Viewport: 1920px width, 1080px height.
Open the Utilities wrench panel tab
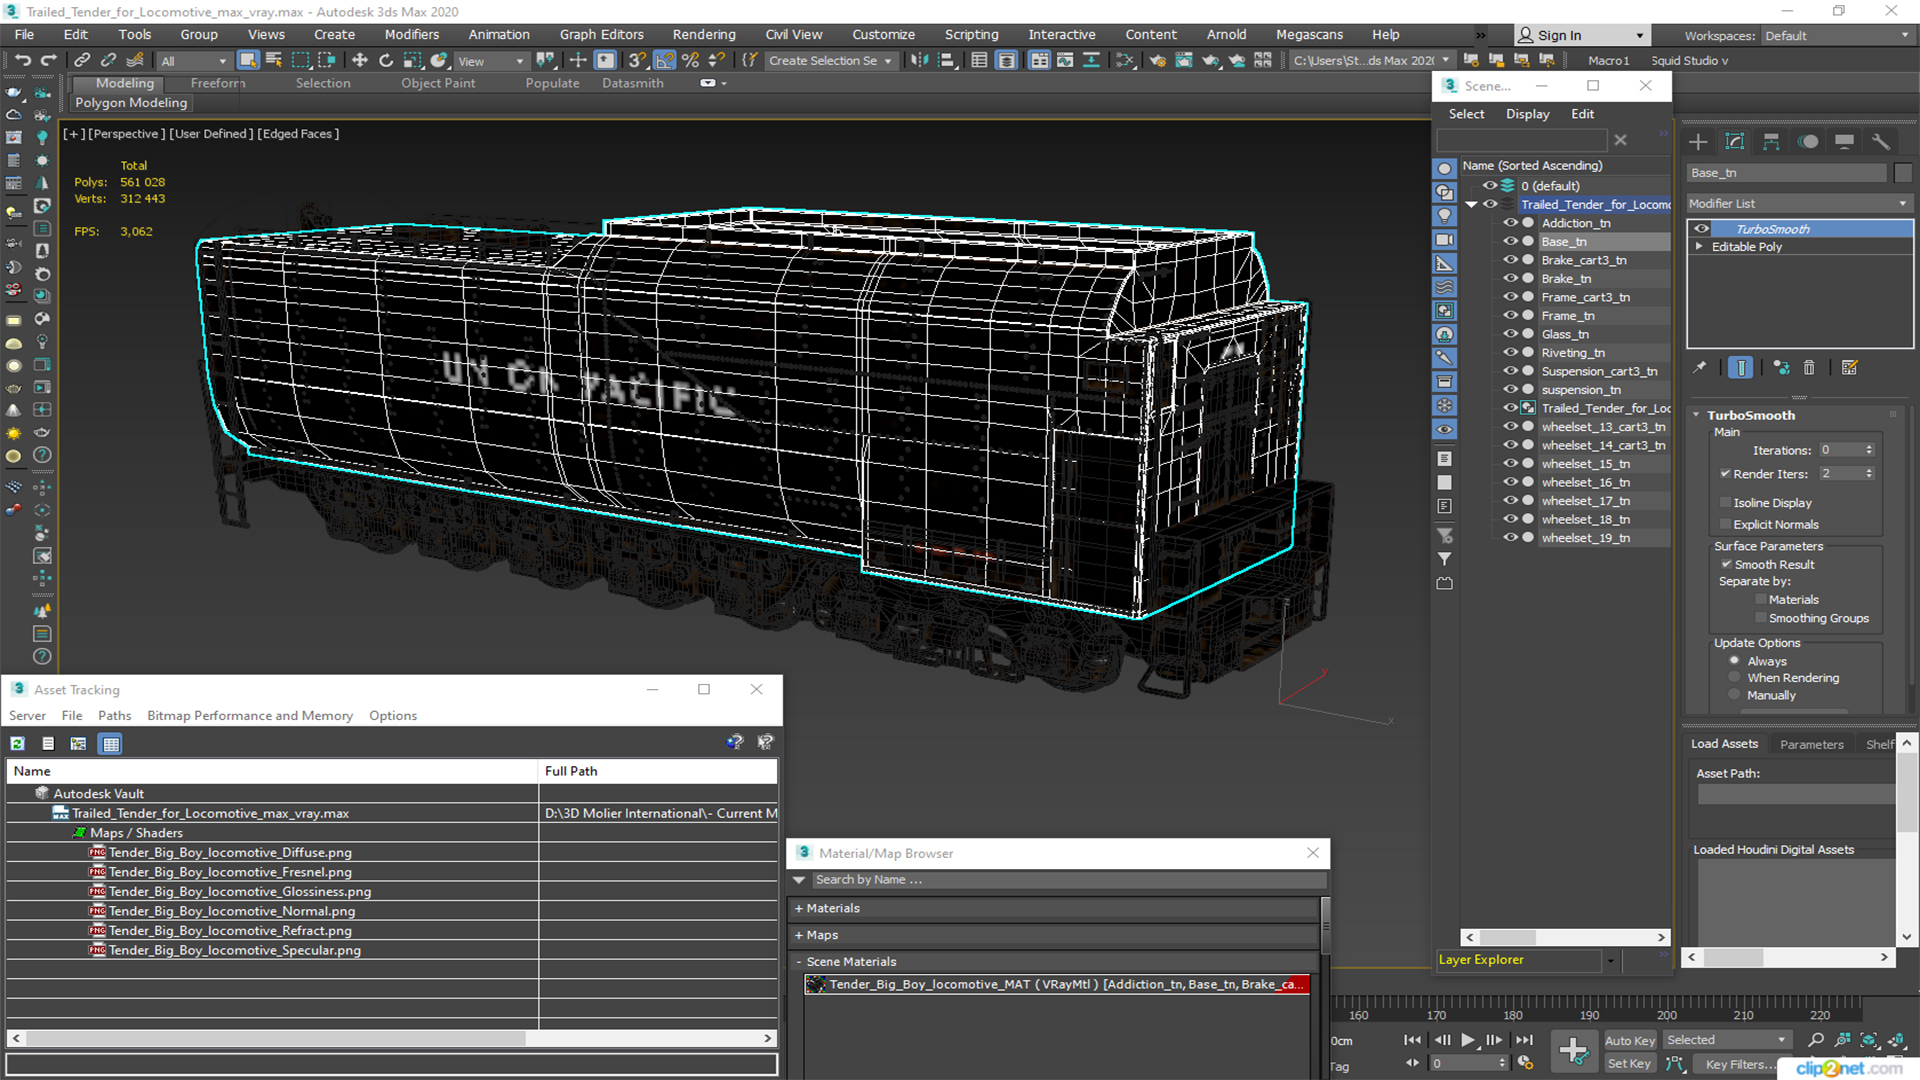[x=1881, y=142]
